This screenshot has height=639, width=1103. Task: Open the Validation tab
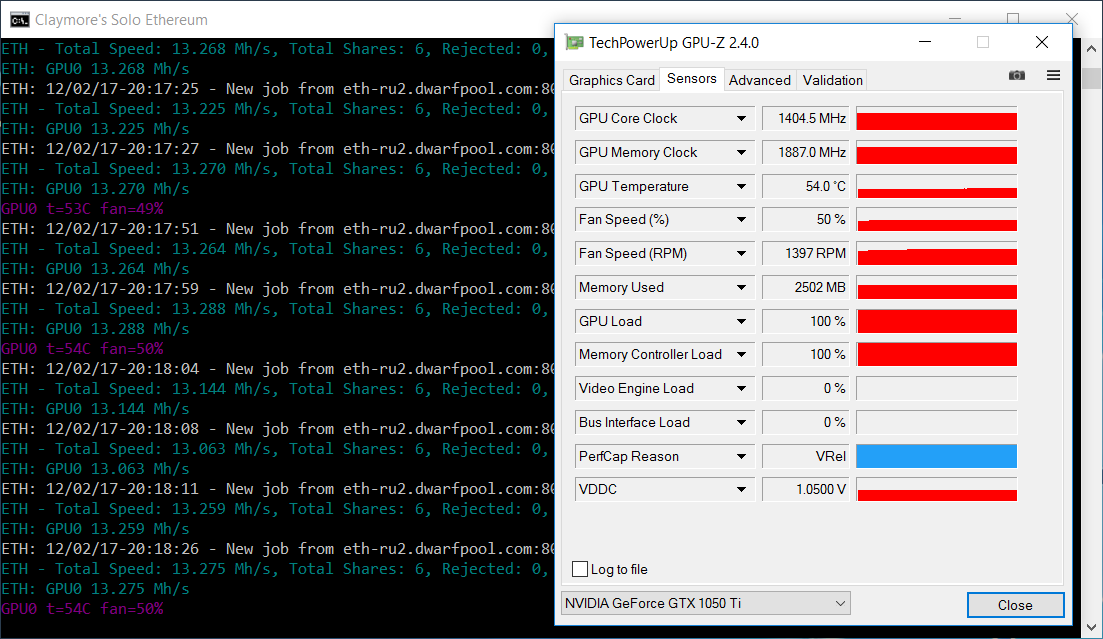tap(833, 80)
